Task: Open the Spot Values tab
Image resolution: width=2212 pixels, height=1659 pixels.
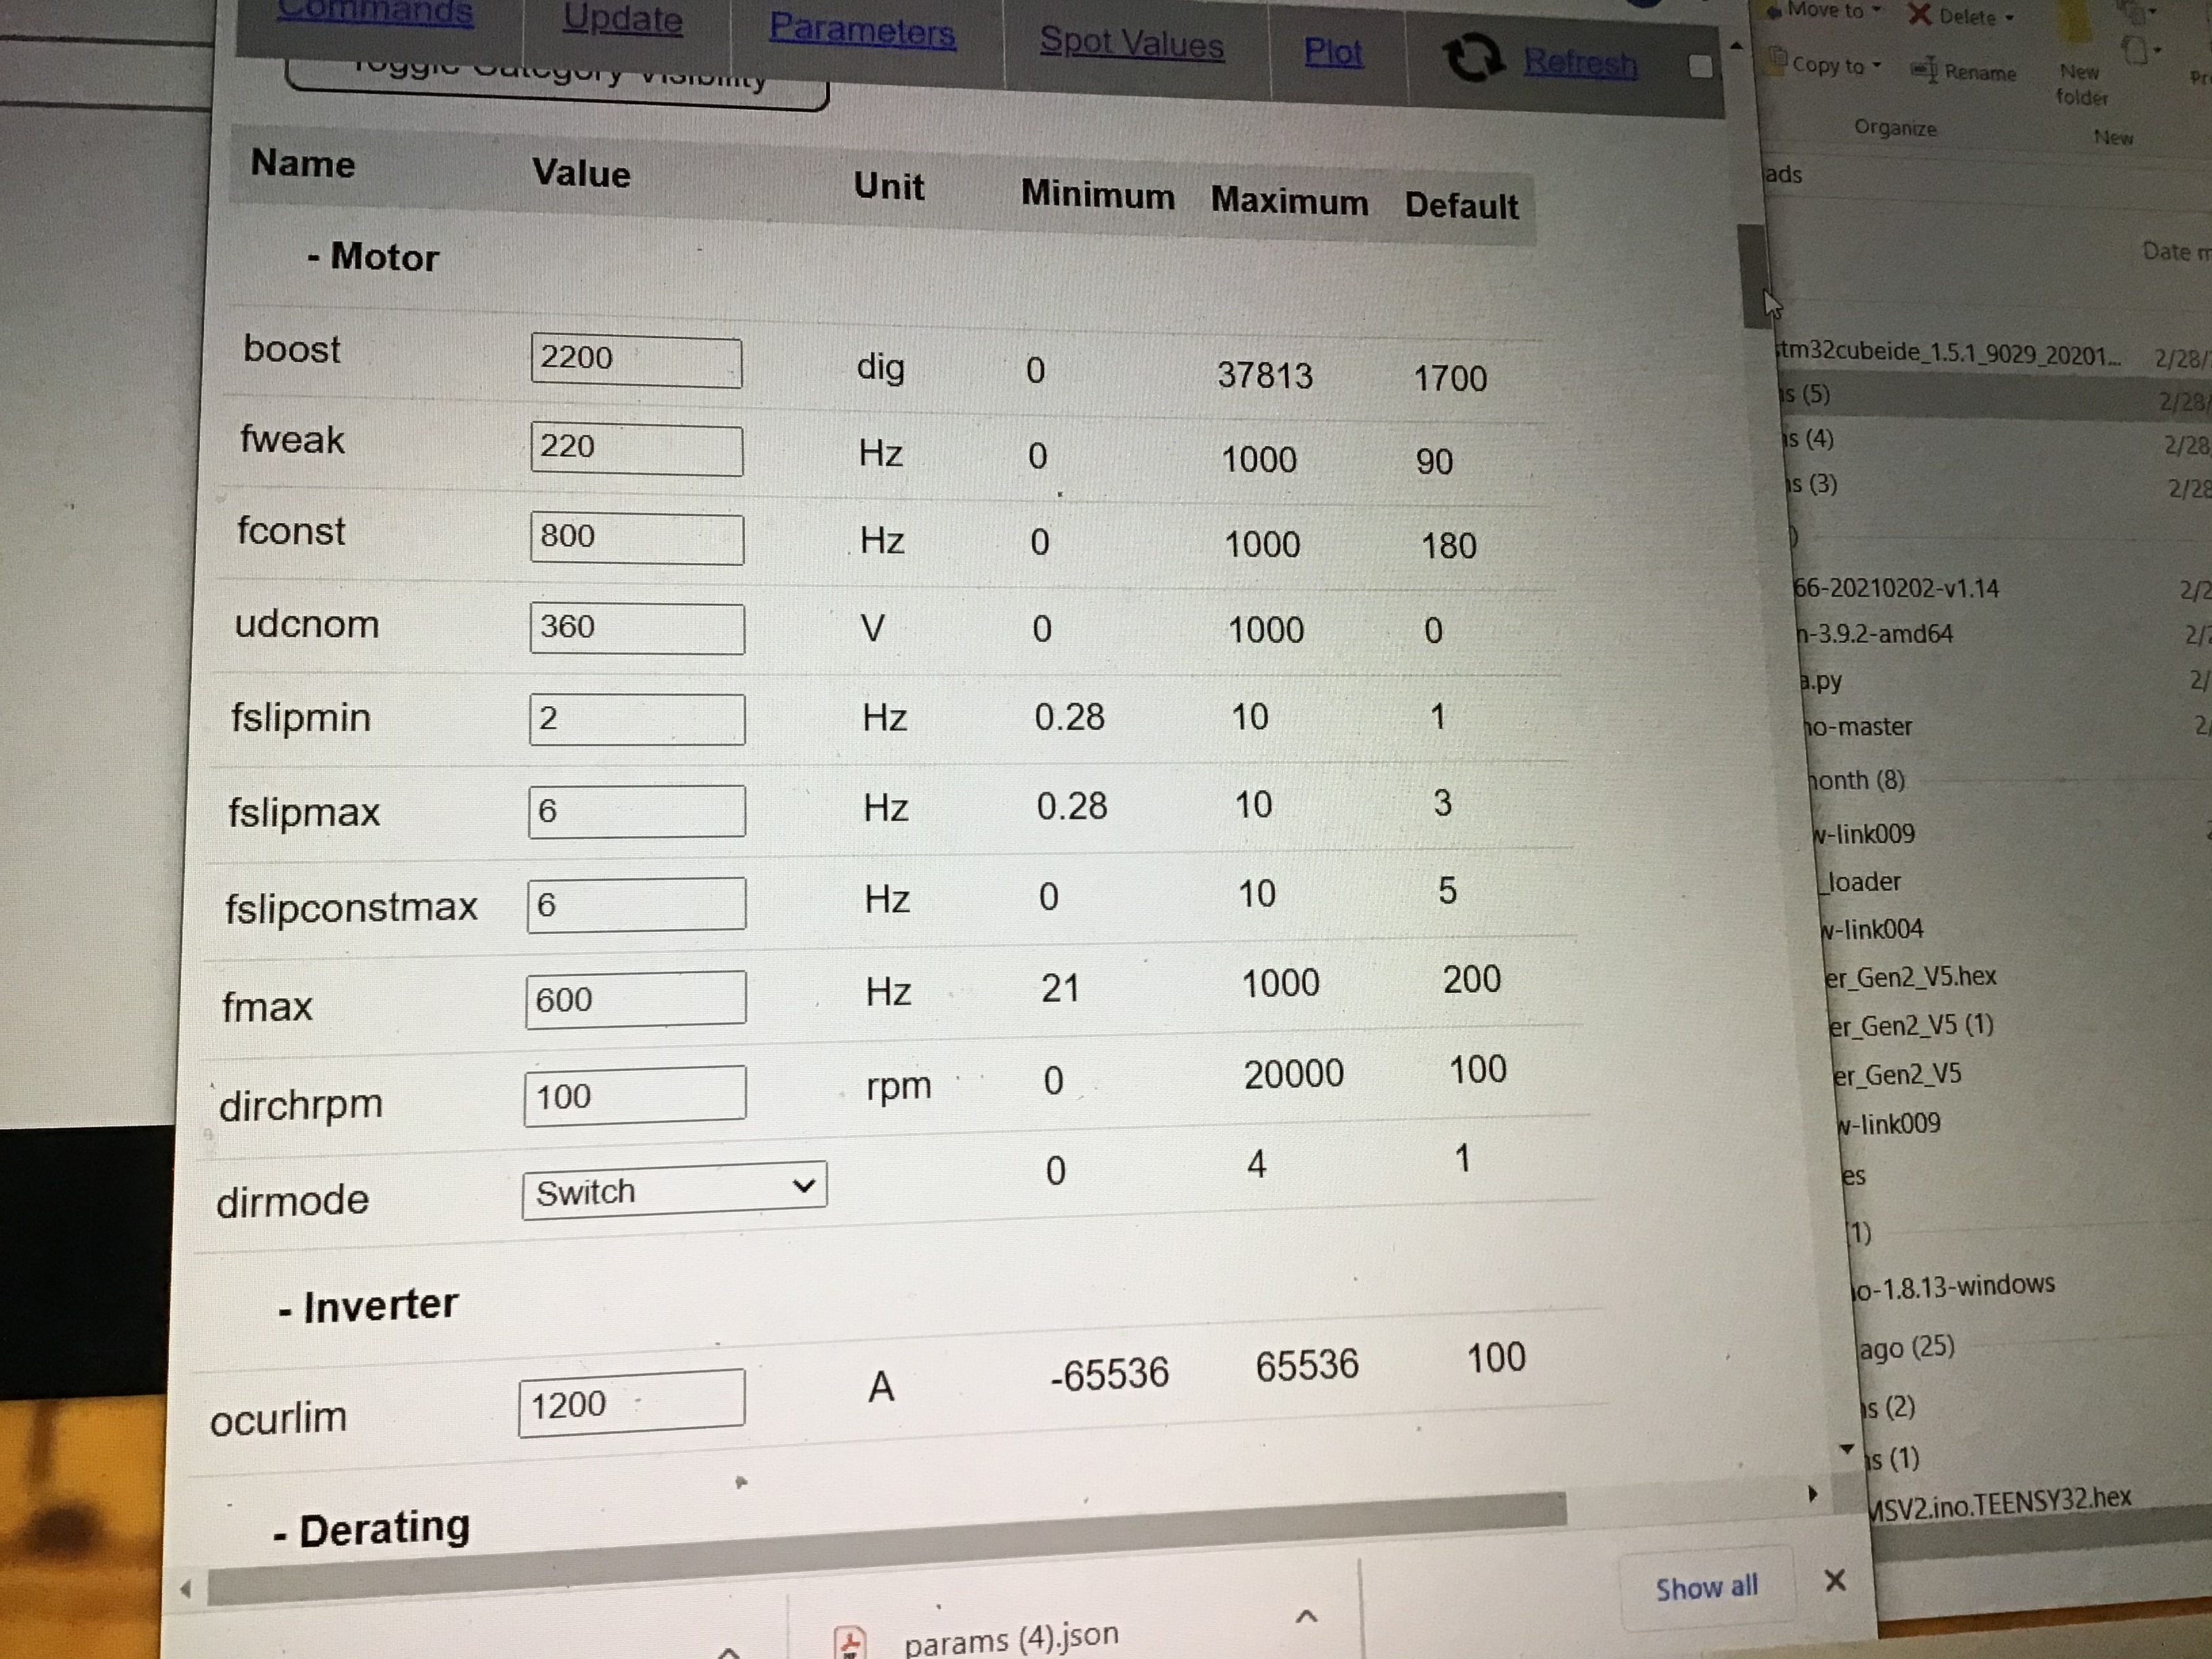Action: point(1131,43)
